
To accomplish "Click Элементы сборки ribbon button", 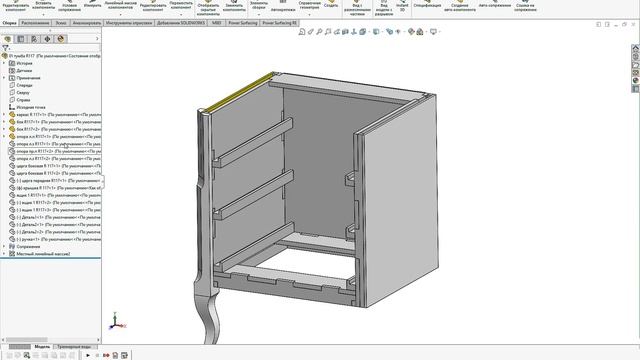I will [259, 5].
